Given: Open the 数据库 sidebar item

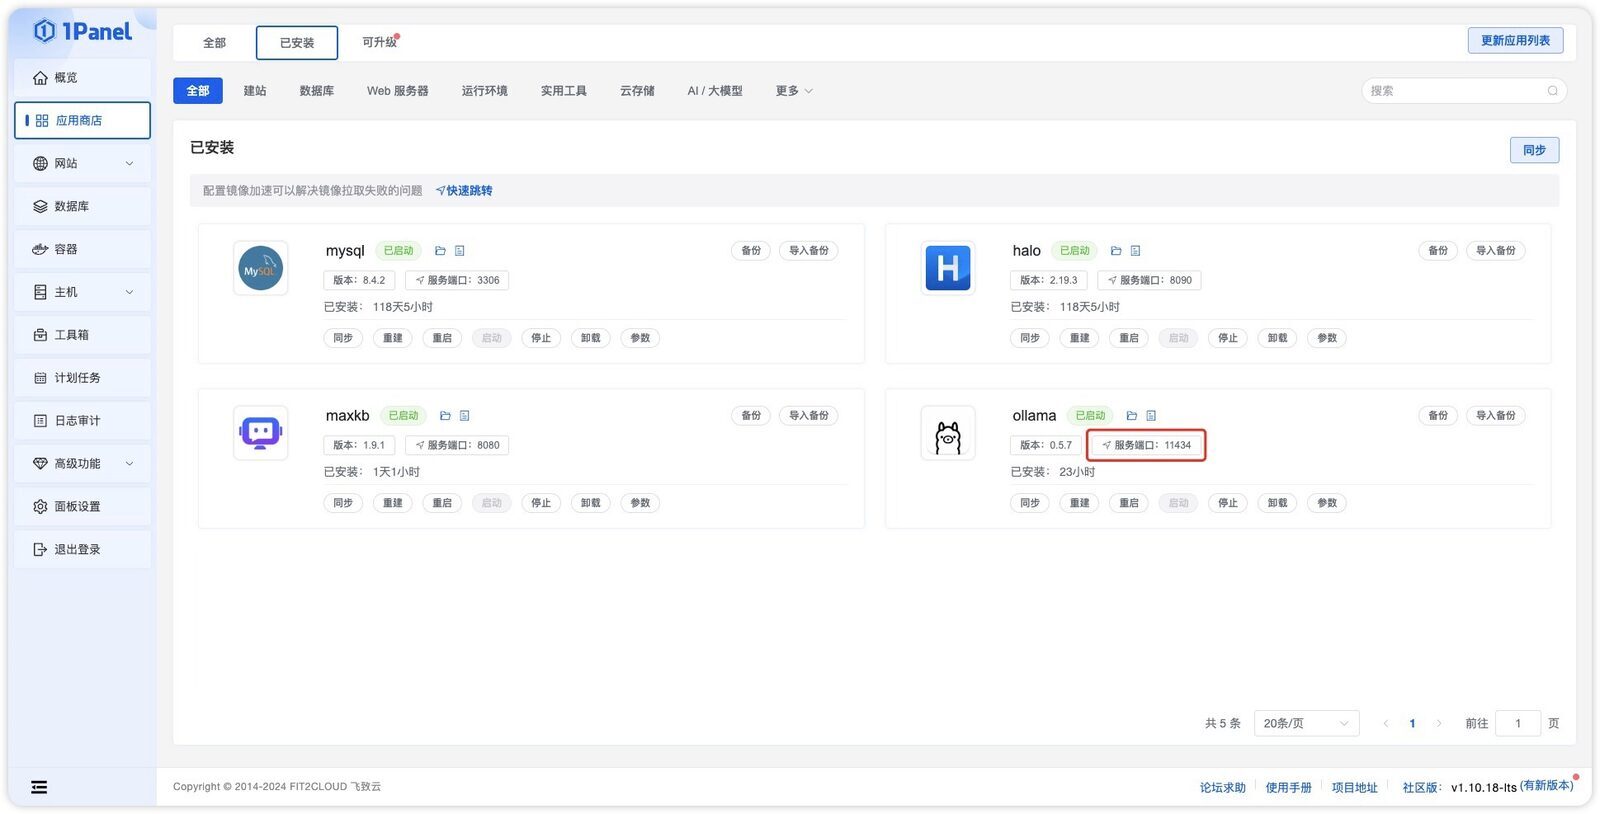Looking at the screenshot, I should [82, 206].
